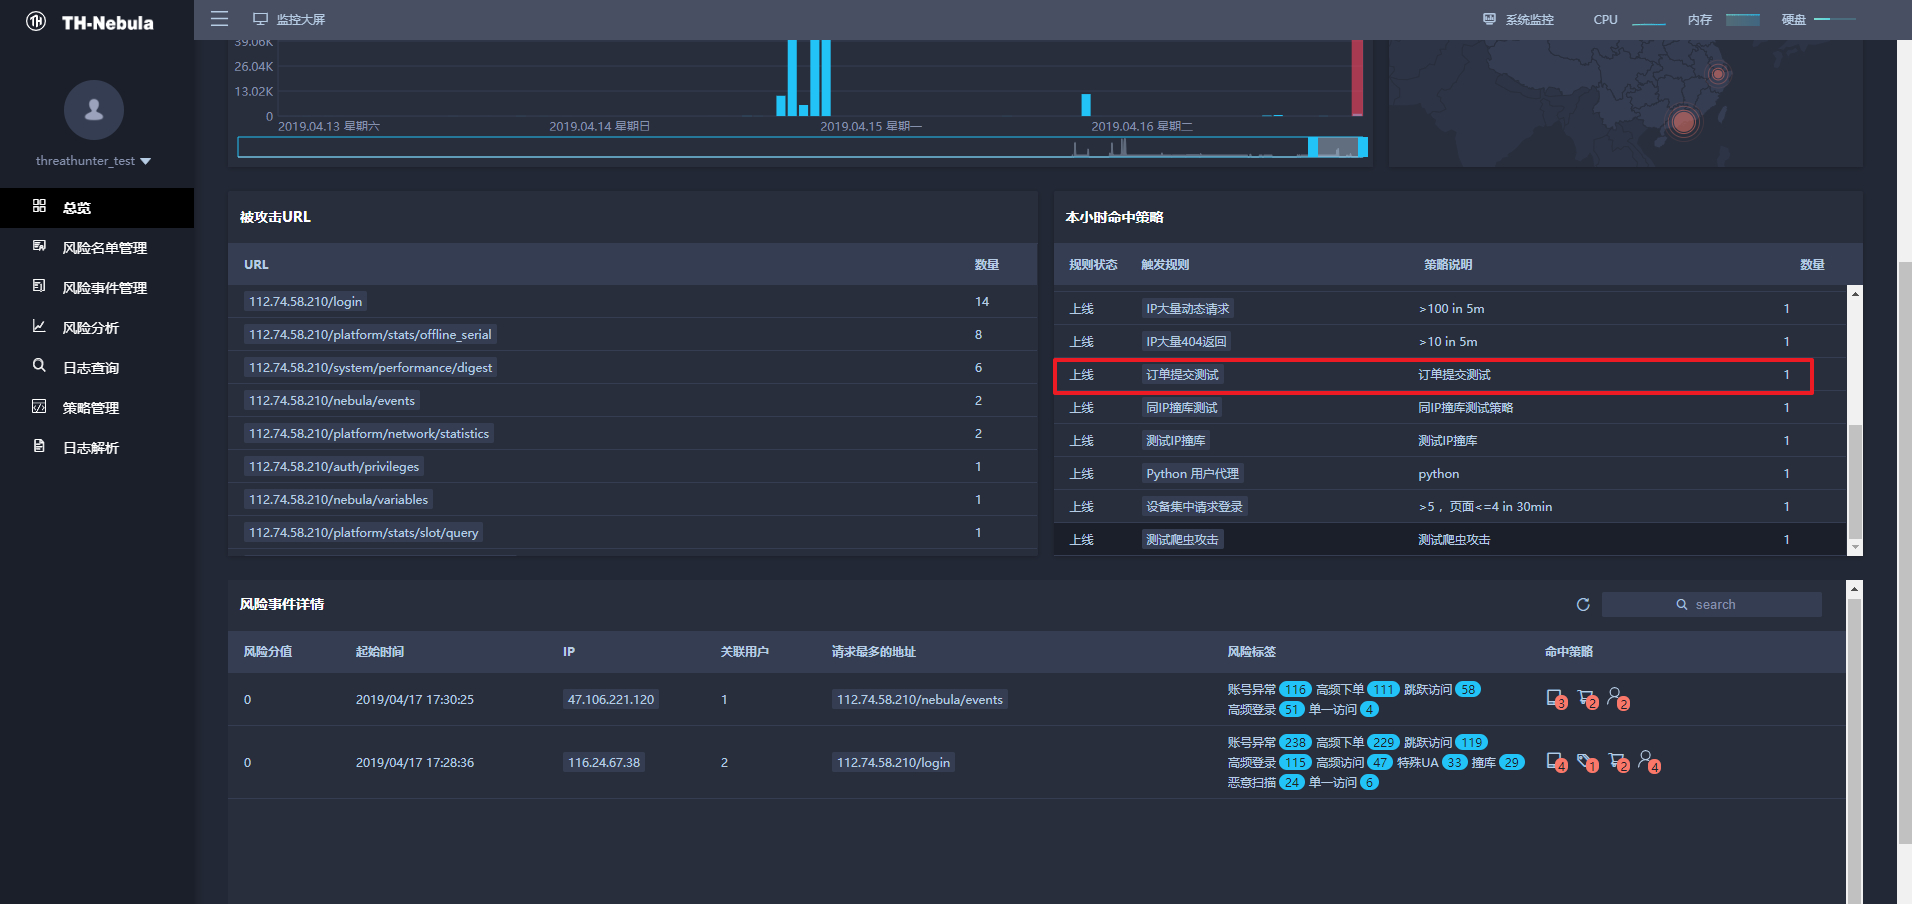The image size is (1912, 904).
Task: Open the 监控大屏 monitor screen
Action: tap(289, 19)
